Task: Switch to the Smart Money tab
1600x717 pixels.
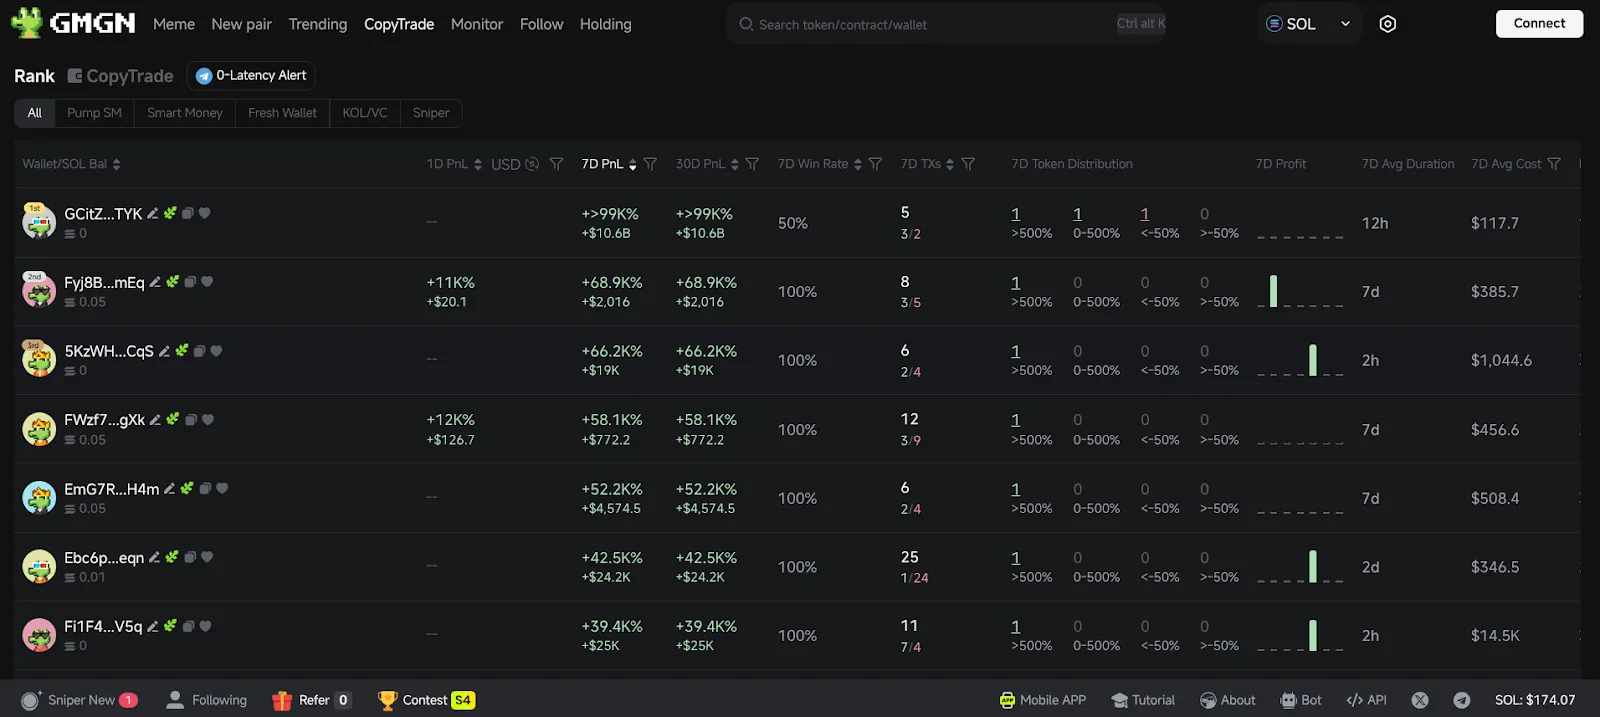Action: coord(185,113)
